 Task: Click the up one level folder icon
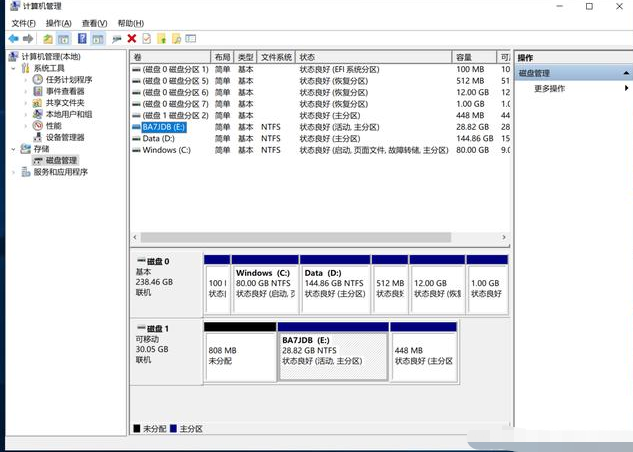point(48,39)
